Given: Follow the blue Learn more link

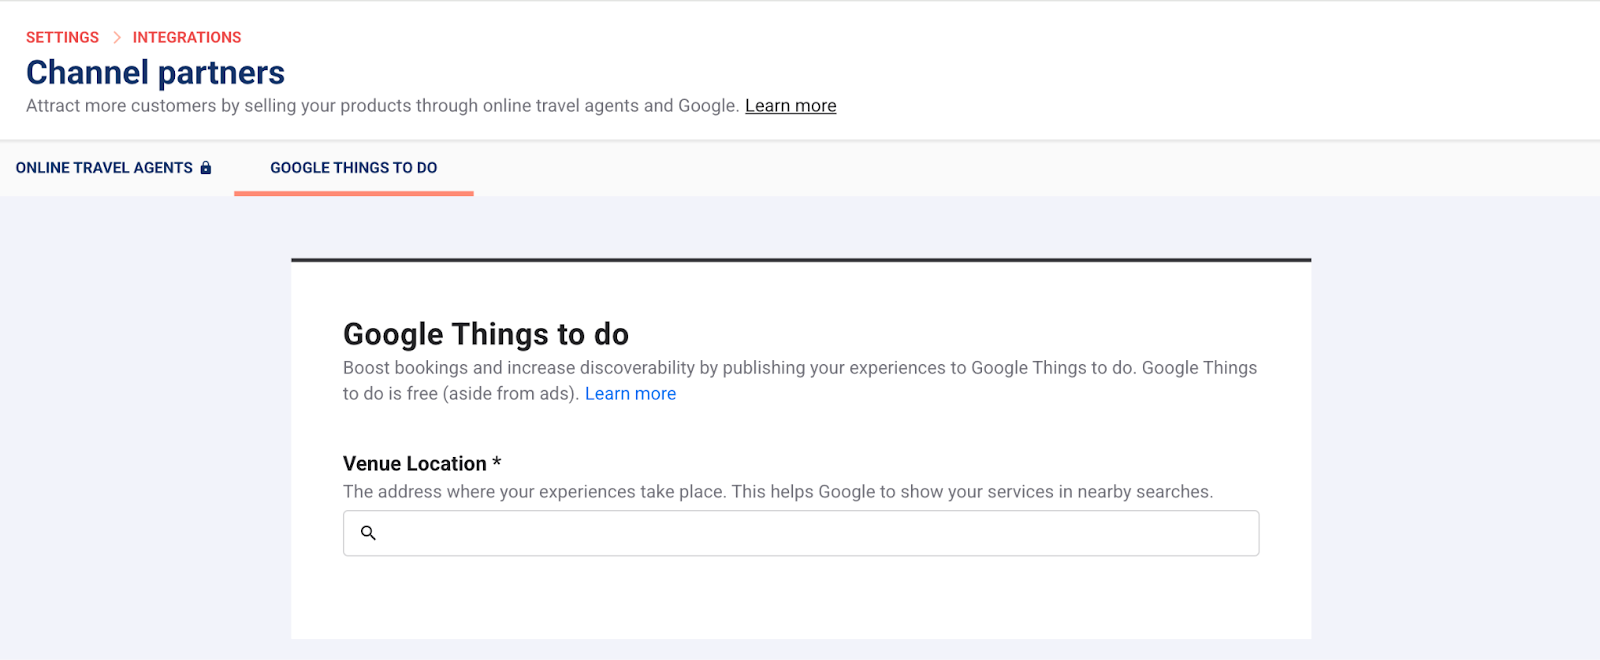Looking at the screenshot, I should (x=630, y=394).
